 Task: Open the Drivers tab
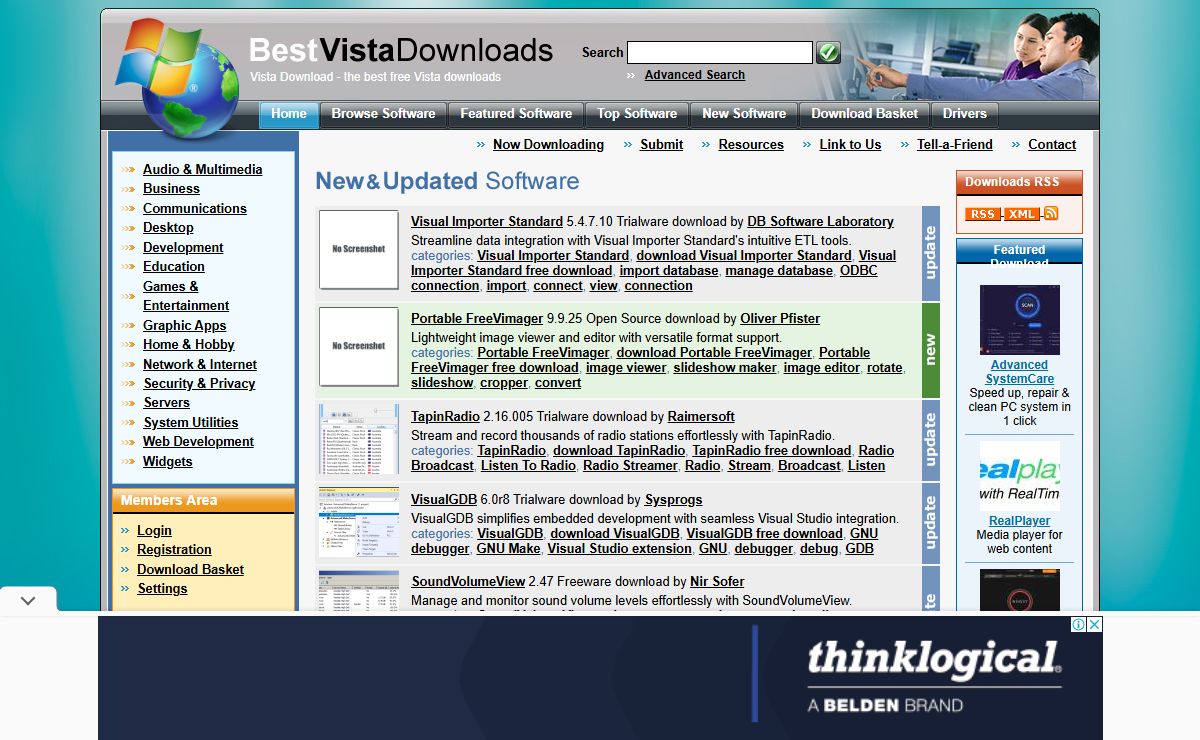[x=965, y=114]
